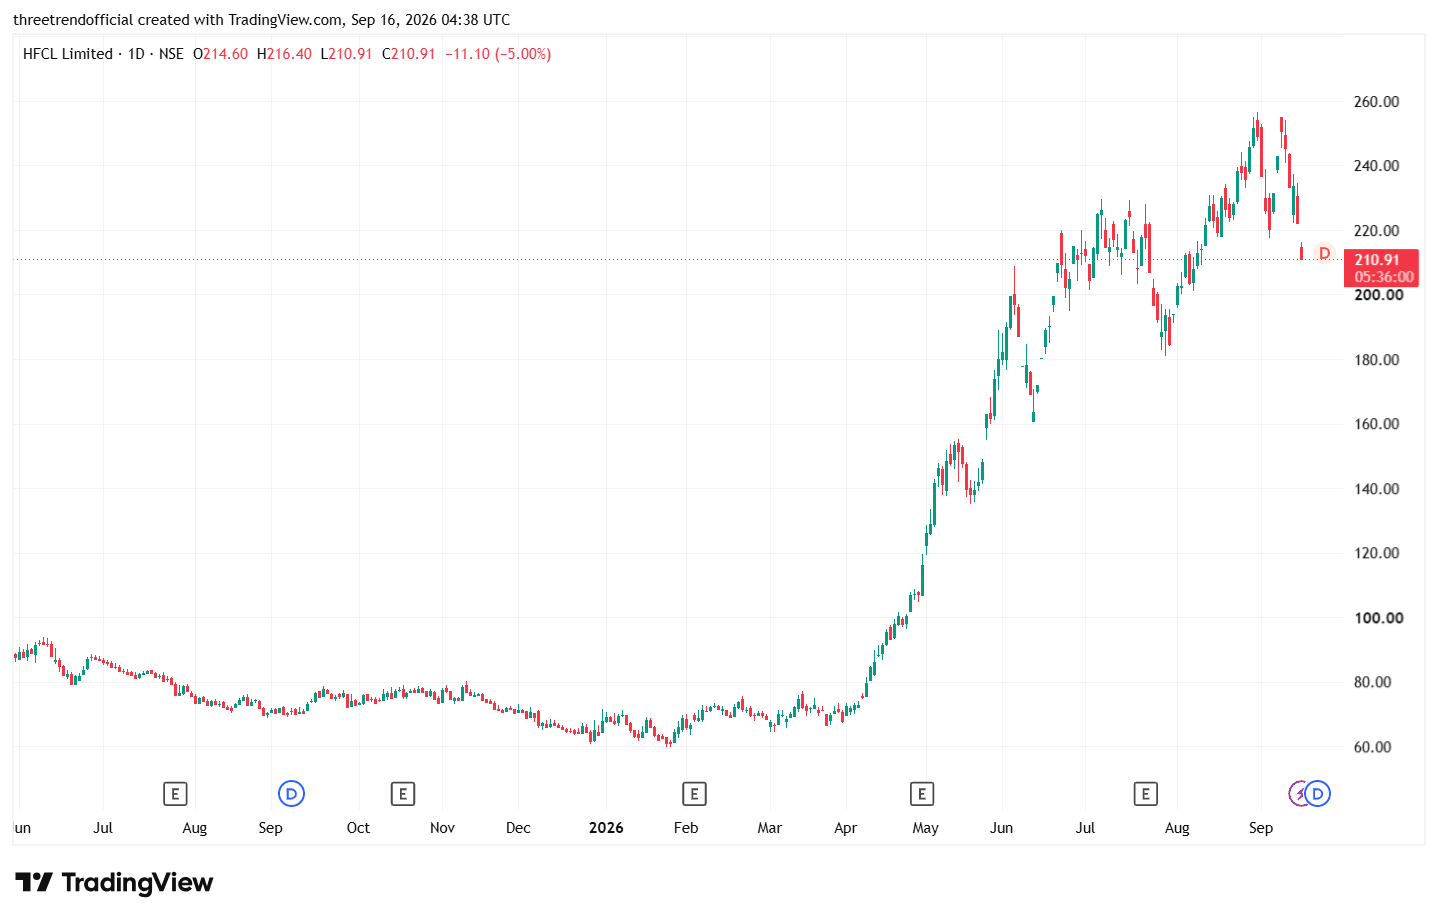Click the open value O214.60
The height and width of the screenshot is (920, 1438).
(x=220, y=54)
